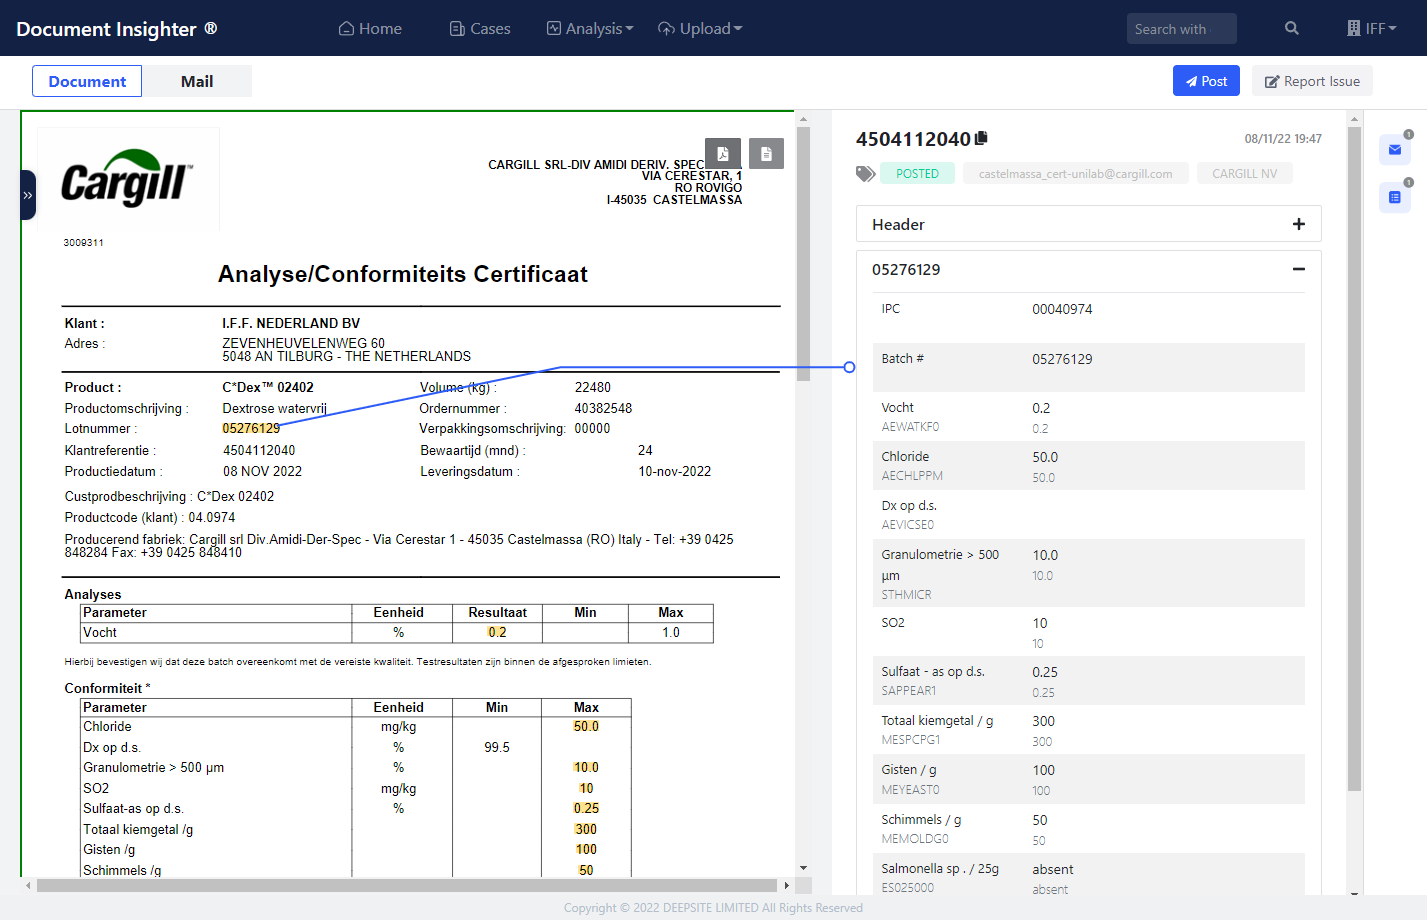Viewport: 1427px width, 920px height.
Task: Click the search magnifier icon in navbar
Action: pos(1291,29)
